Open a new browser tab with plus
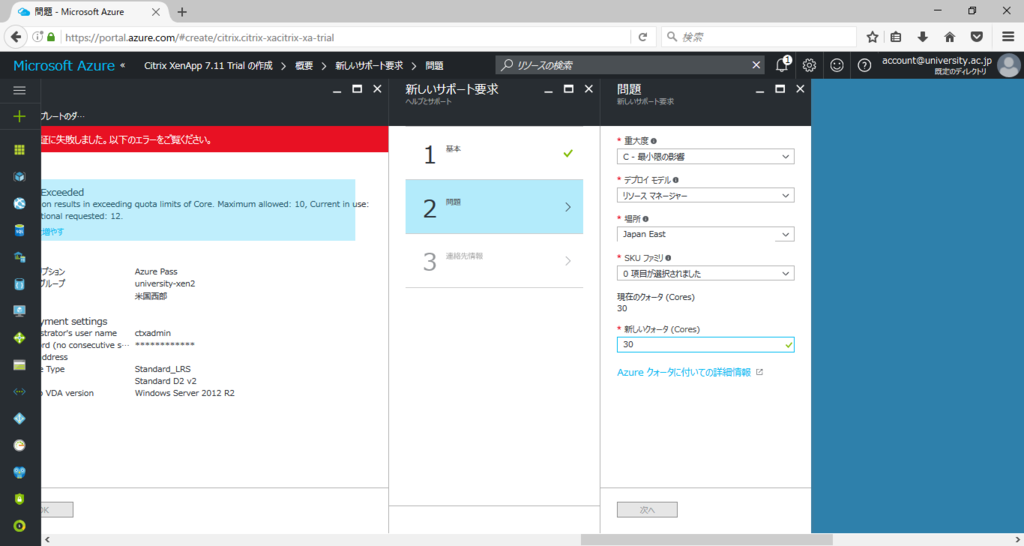Screen dimensions: 1024x546 pyautogui.click(x=182, y=12)
